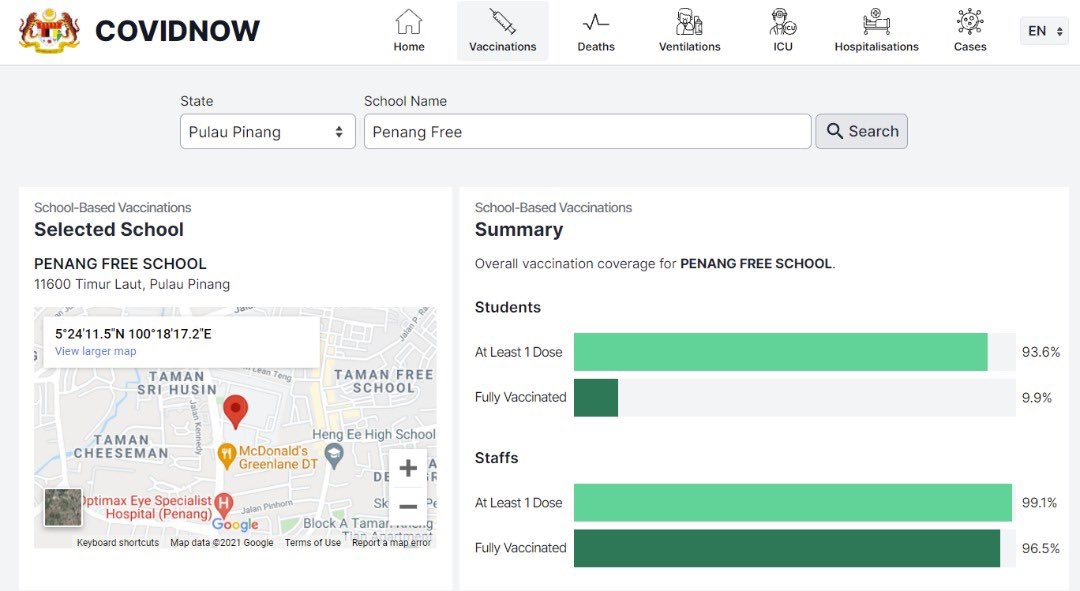Click the Home house icon
The image size is (1080, 591).
(x=408, y=22)
